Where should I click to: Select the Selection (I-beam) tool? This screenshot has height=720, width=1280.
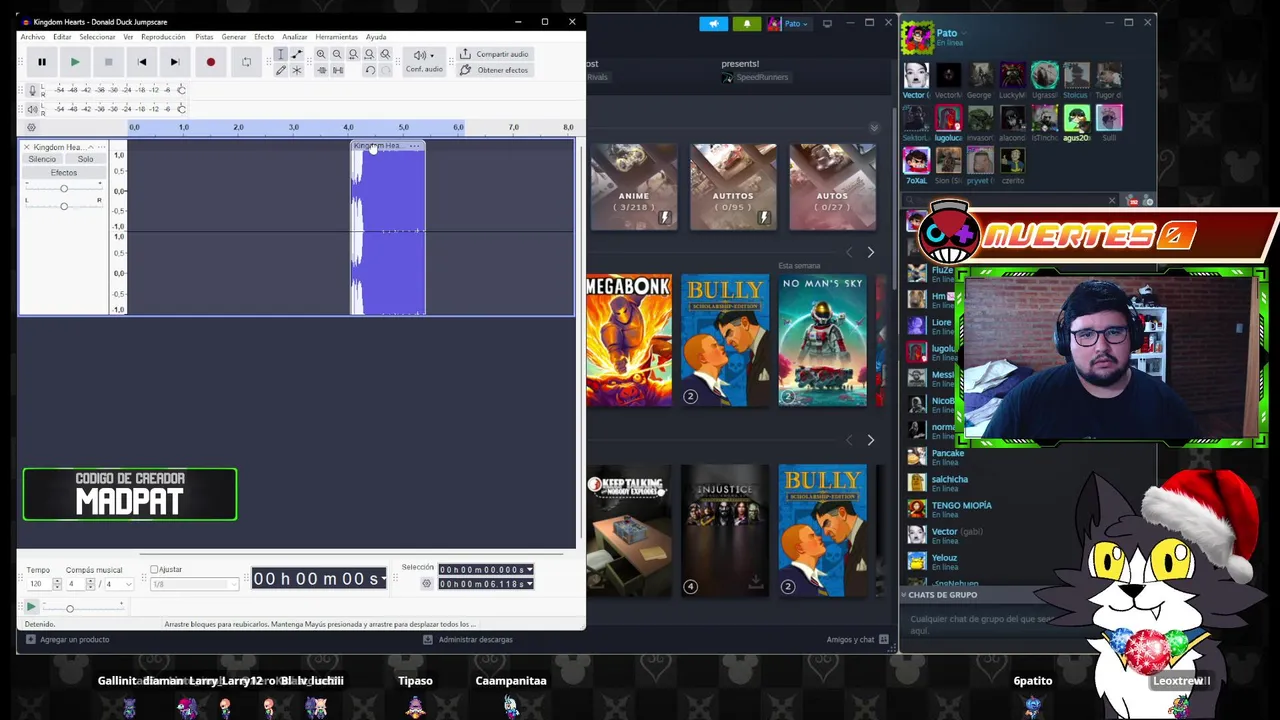click(281, 54)
